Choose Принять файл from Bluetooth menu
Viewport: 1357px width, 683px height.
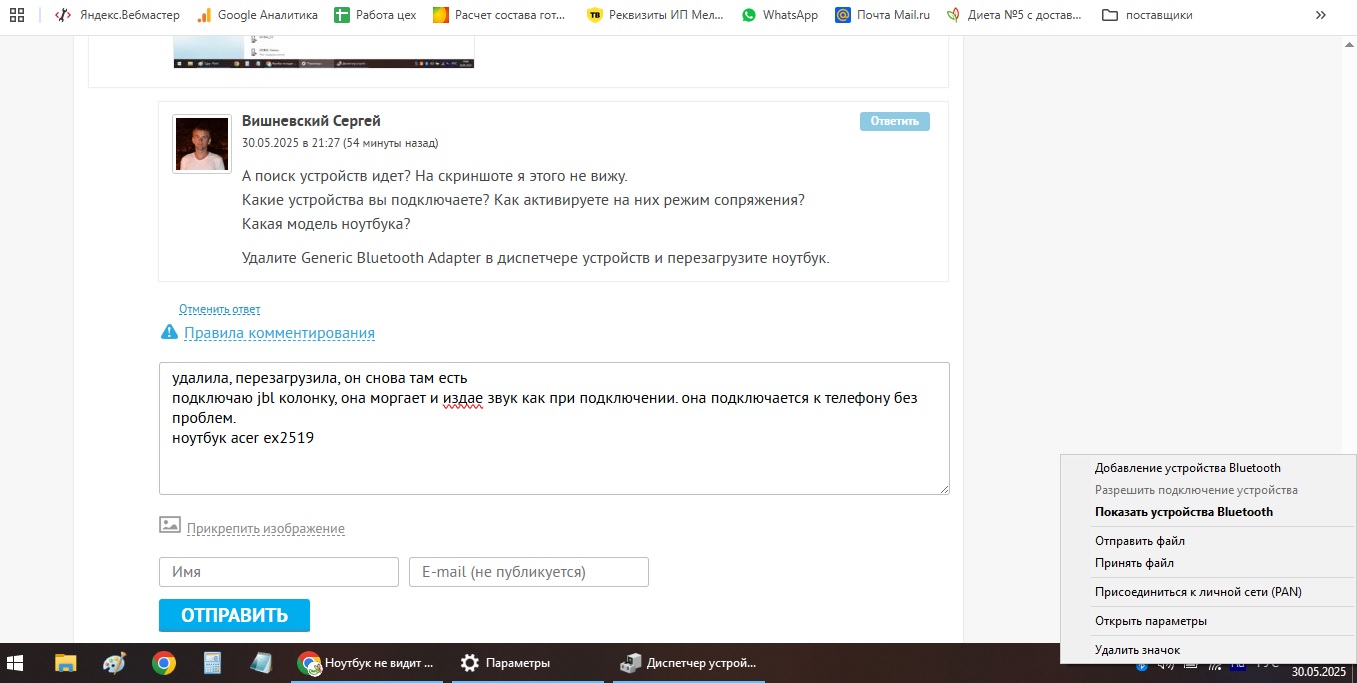[x=1209, y=563]
